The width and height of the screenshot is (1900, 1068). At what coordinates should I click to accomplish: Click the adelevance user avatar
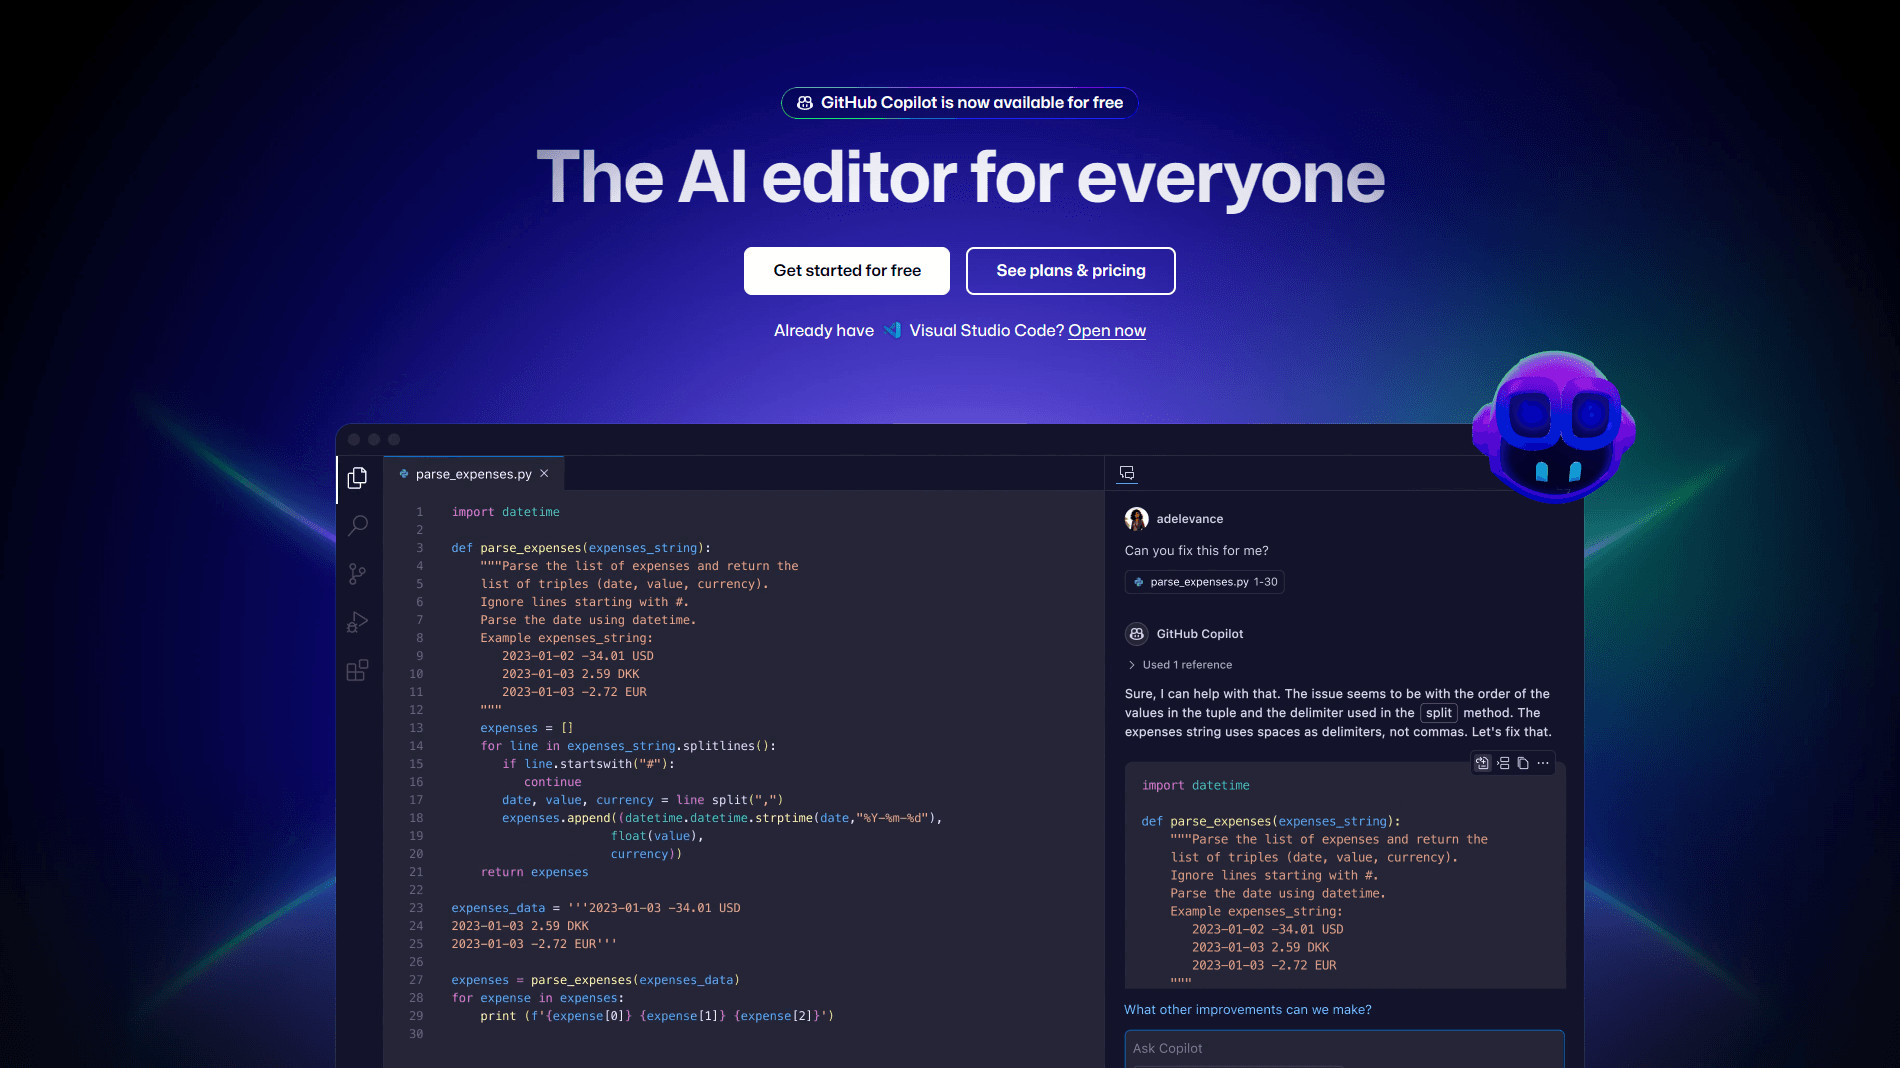click(1136, 519)
